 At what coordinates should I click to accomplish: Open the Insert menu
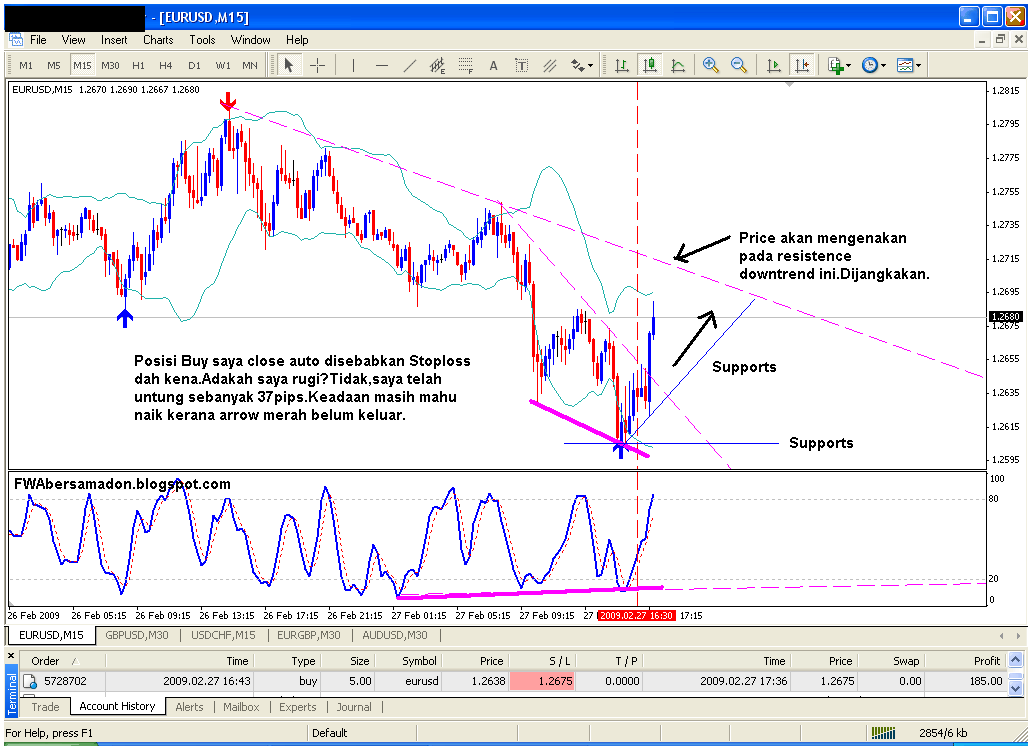(114, 40)
